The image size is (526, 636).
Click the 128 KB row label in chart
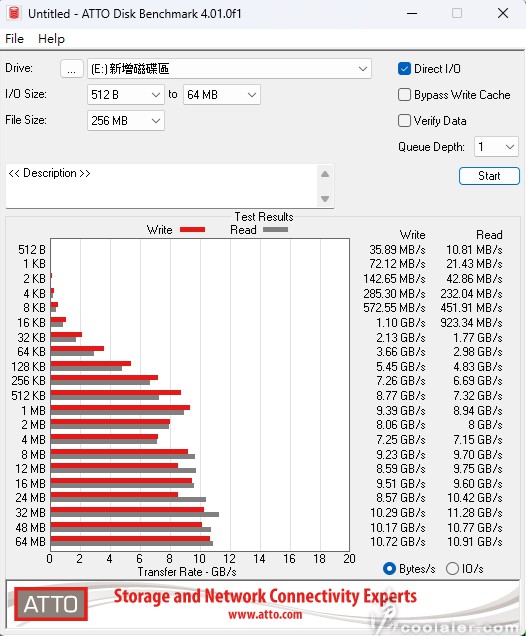(28, 367)
